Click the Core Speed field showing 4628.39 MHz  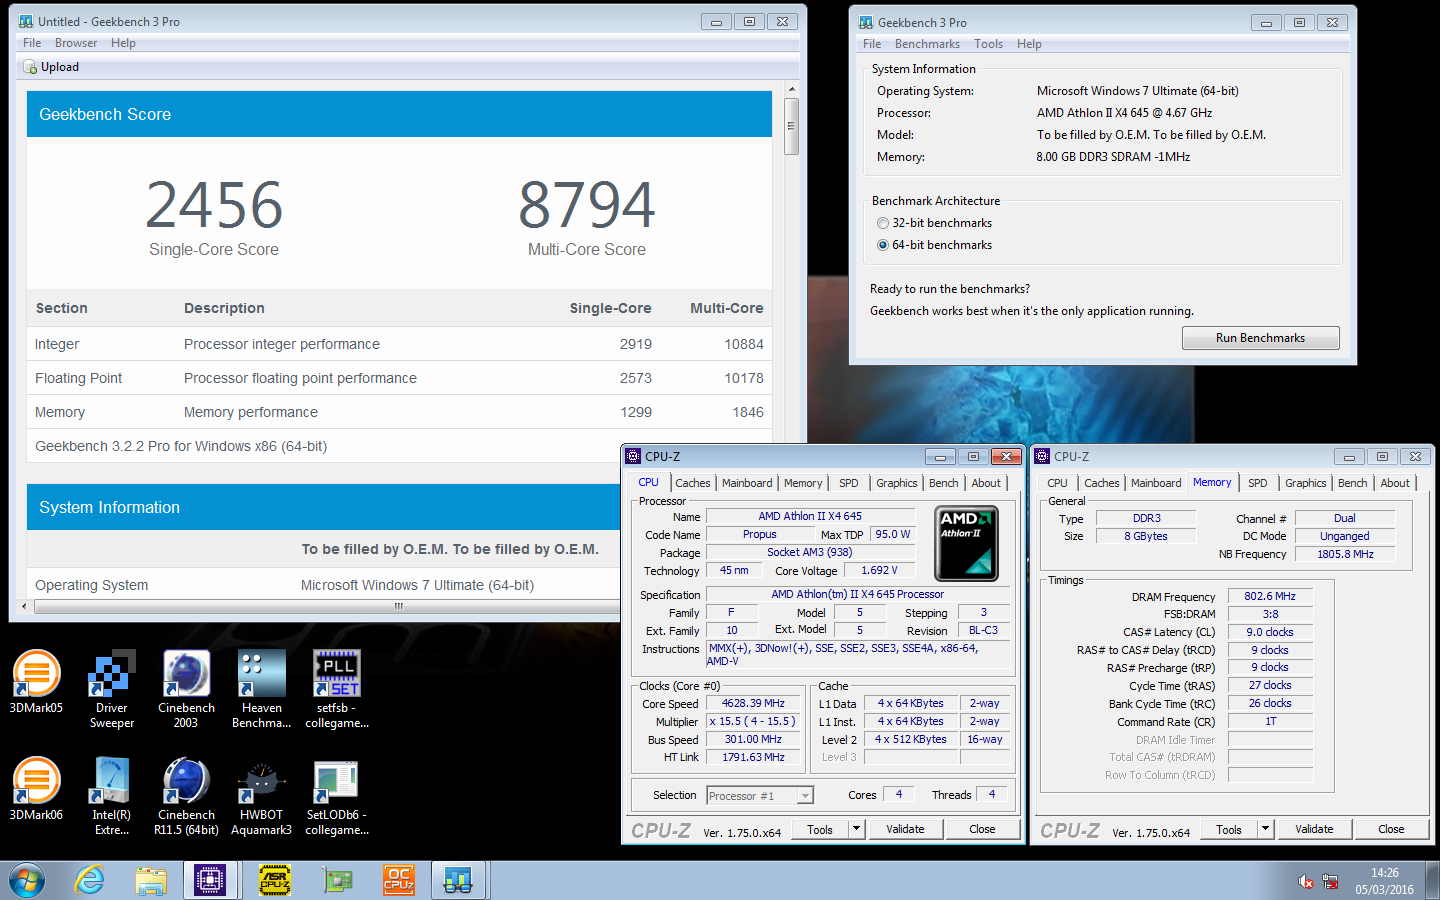(754, 704)
